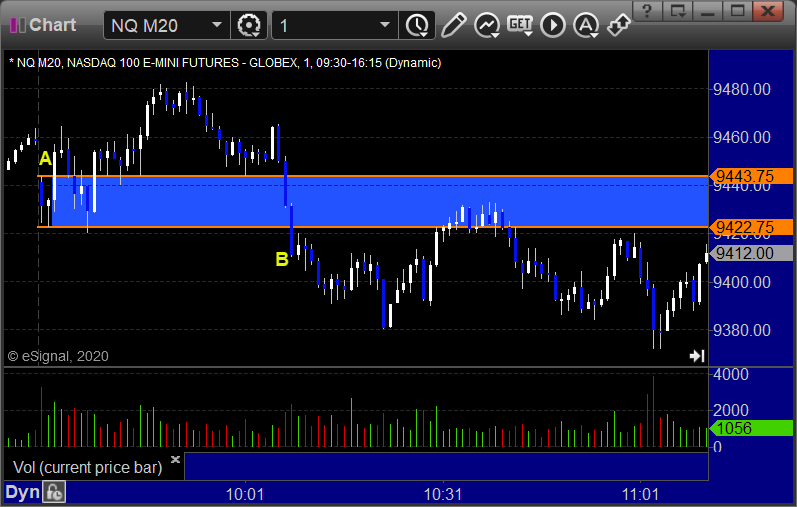Image resolution: width=797 pixels, height=507 pixels.
Task: Click the 9480.00 price axis label
Action: [742, 90]
